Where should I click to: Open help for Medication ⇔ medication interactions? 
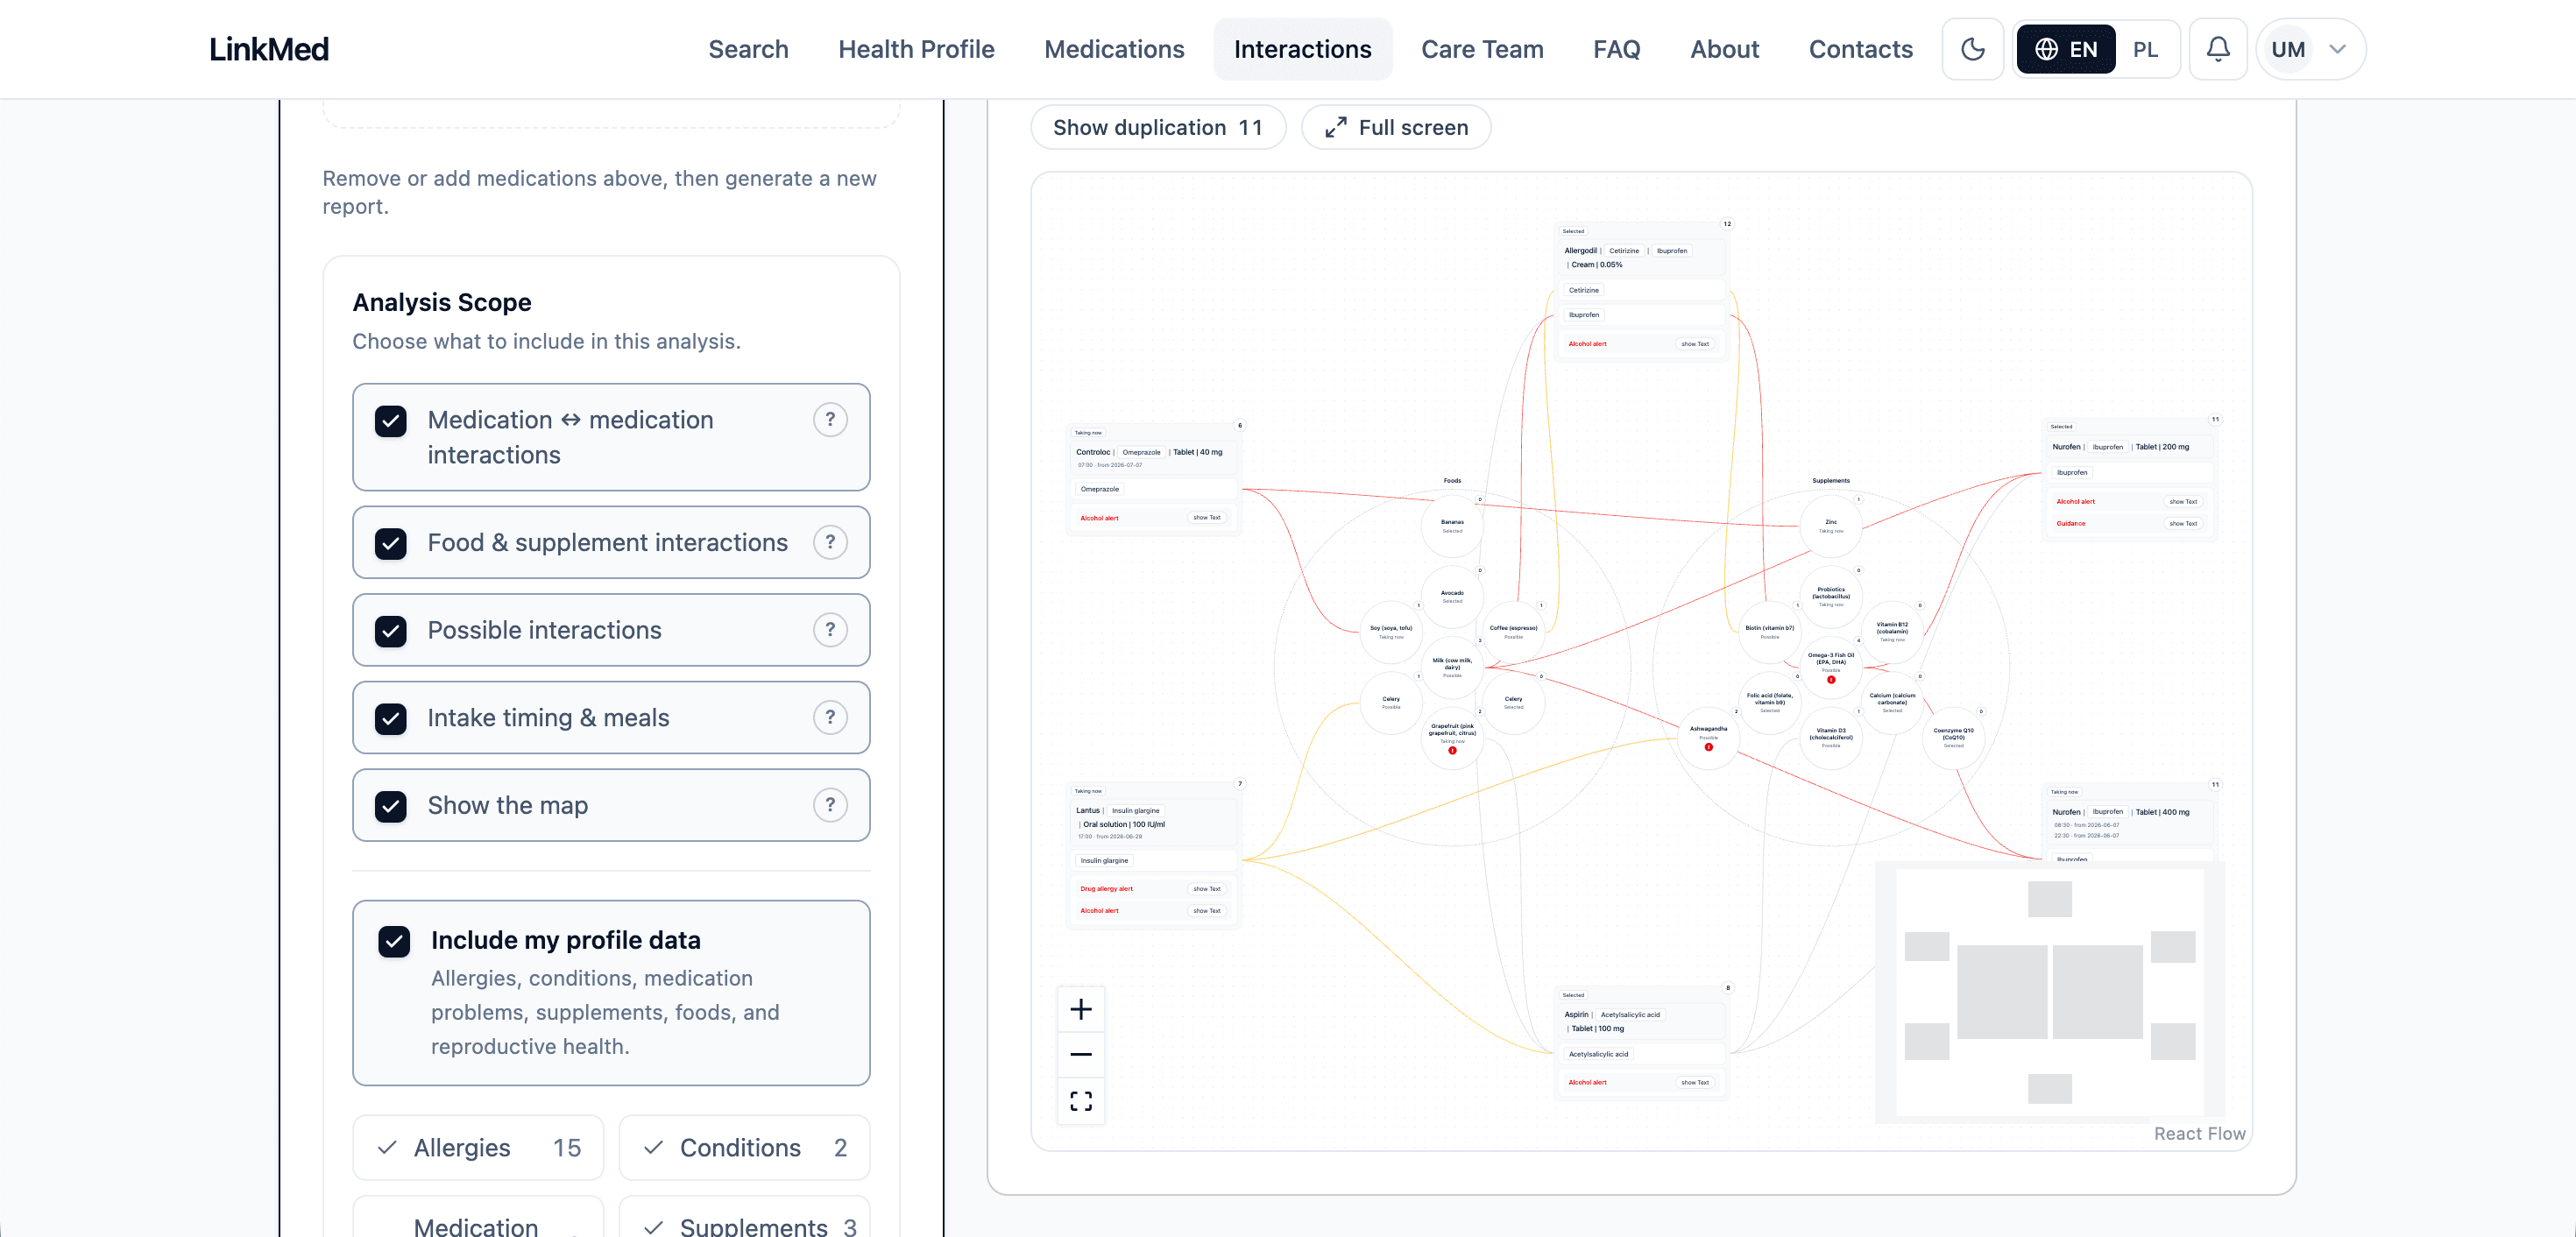click(x=830, y=420)
